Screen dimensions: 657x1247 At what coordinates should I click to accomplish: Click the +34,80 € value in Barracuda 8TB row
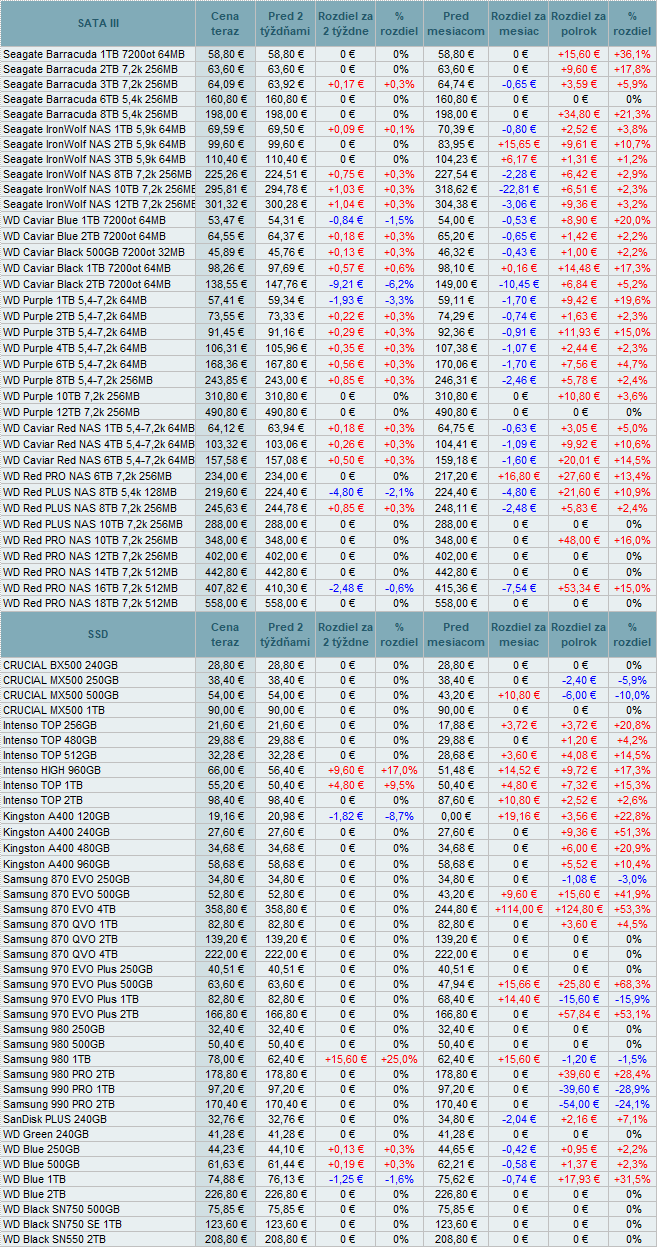[580, 113]
